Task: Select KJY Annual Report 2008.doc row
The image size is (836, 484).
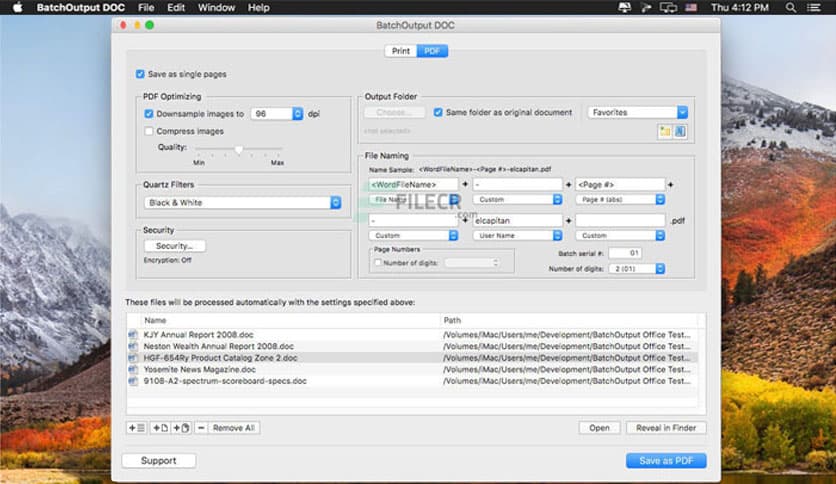Action: coord(412,335)
